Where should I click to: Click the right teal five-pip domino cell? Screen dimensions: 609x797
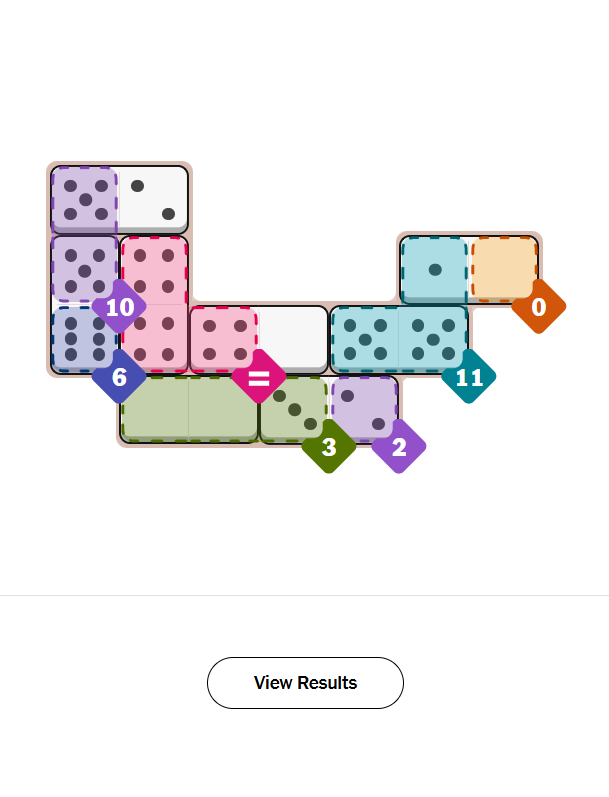pos(434,339)
